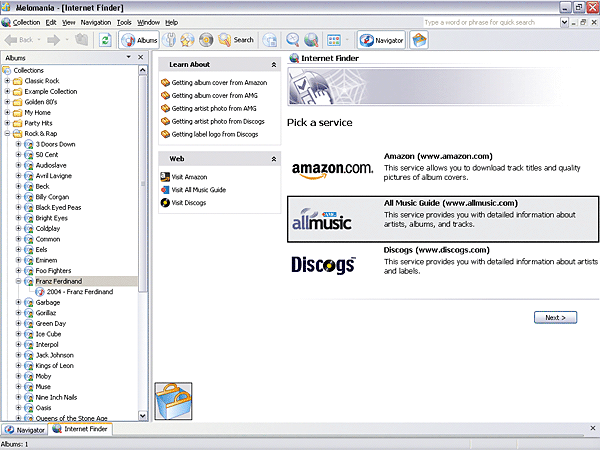Open Getting label logo from Discogs help
This screenshot has height=450, width=600.
(215, 135)
